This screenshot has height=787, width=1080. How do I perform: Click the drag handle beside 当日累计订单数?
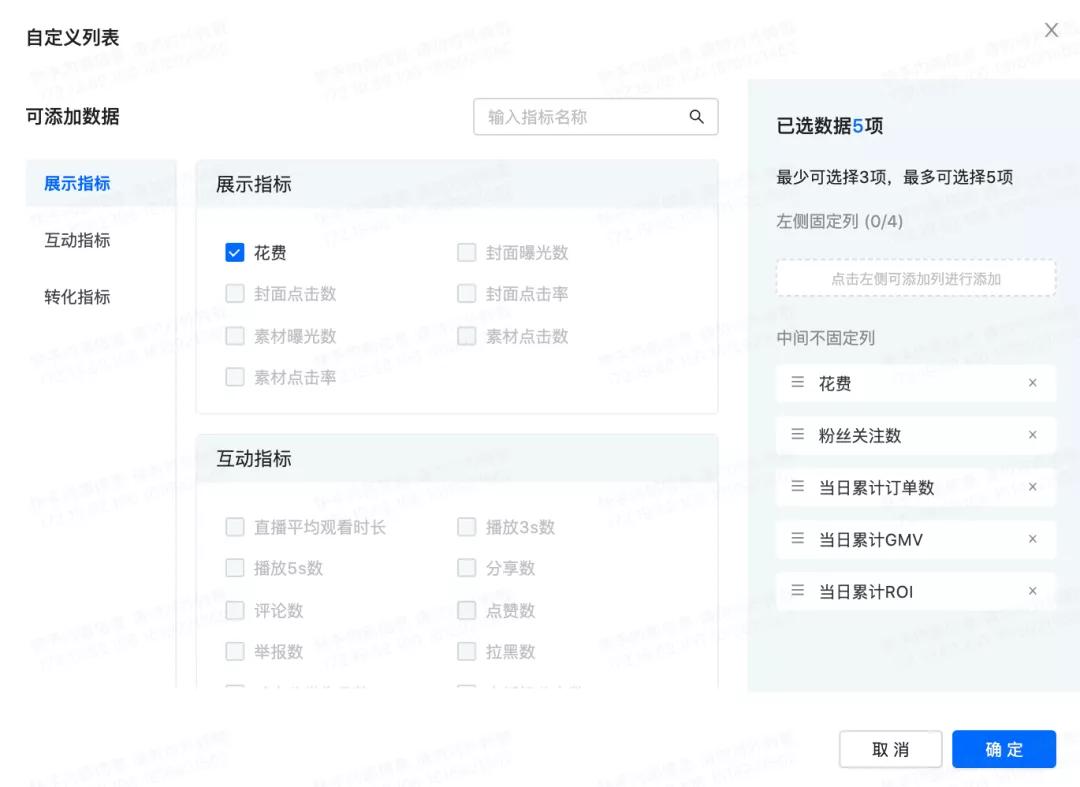[797, 487]
